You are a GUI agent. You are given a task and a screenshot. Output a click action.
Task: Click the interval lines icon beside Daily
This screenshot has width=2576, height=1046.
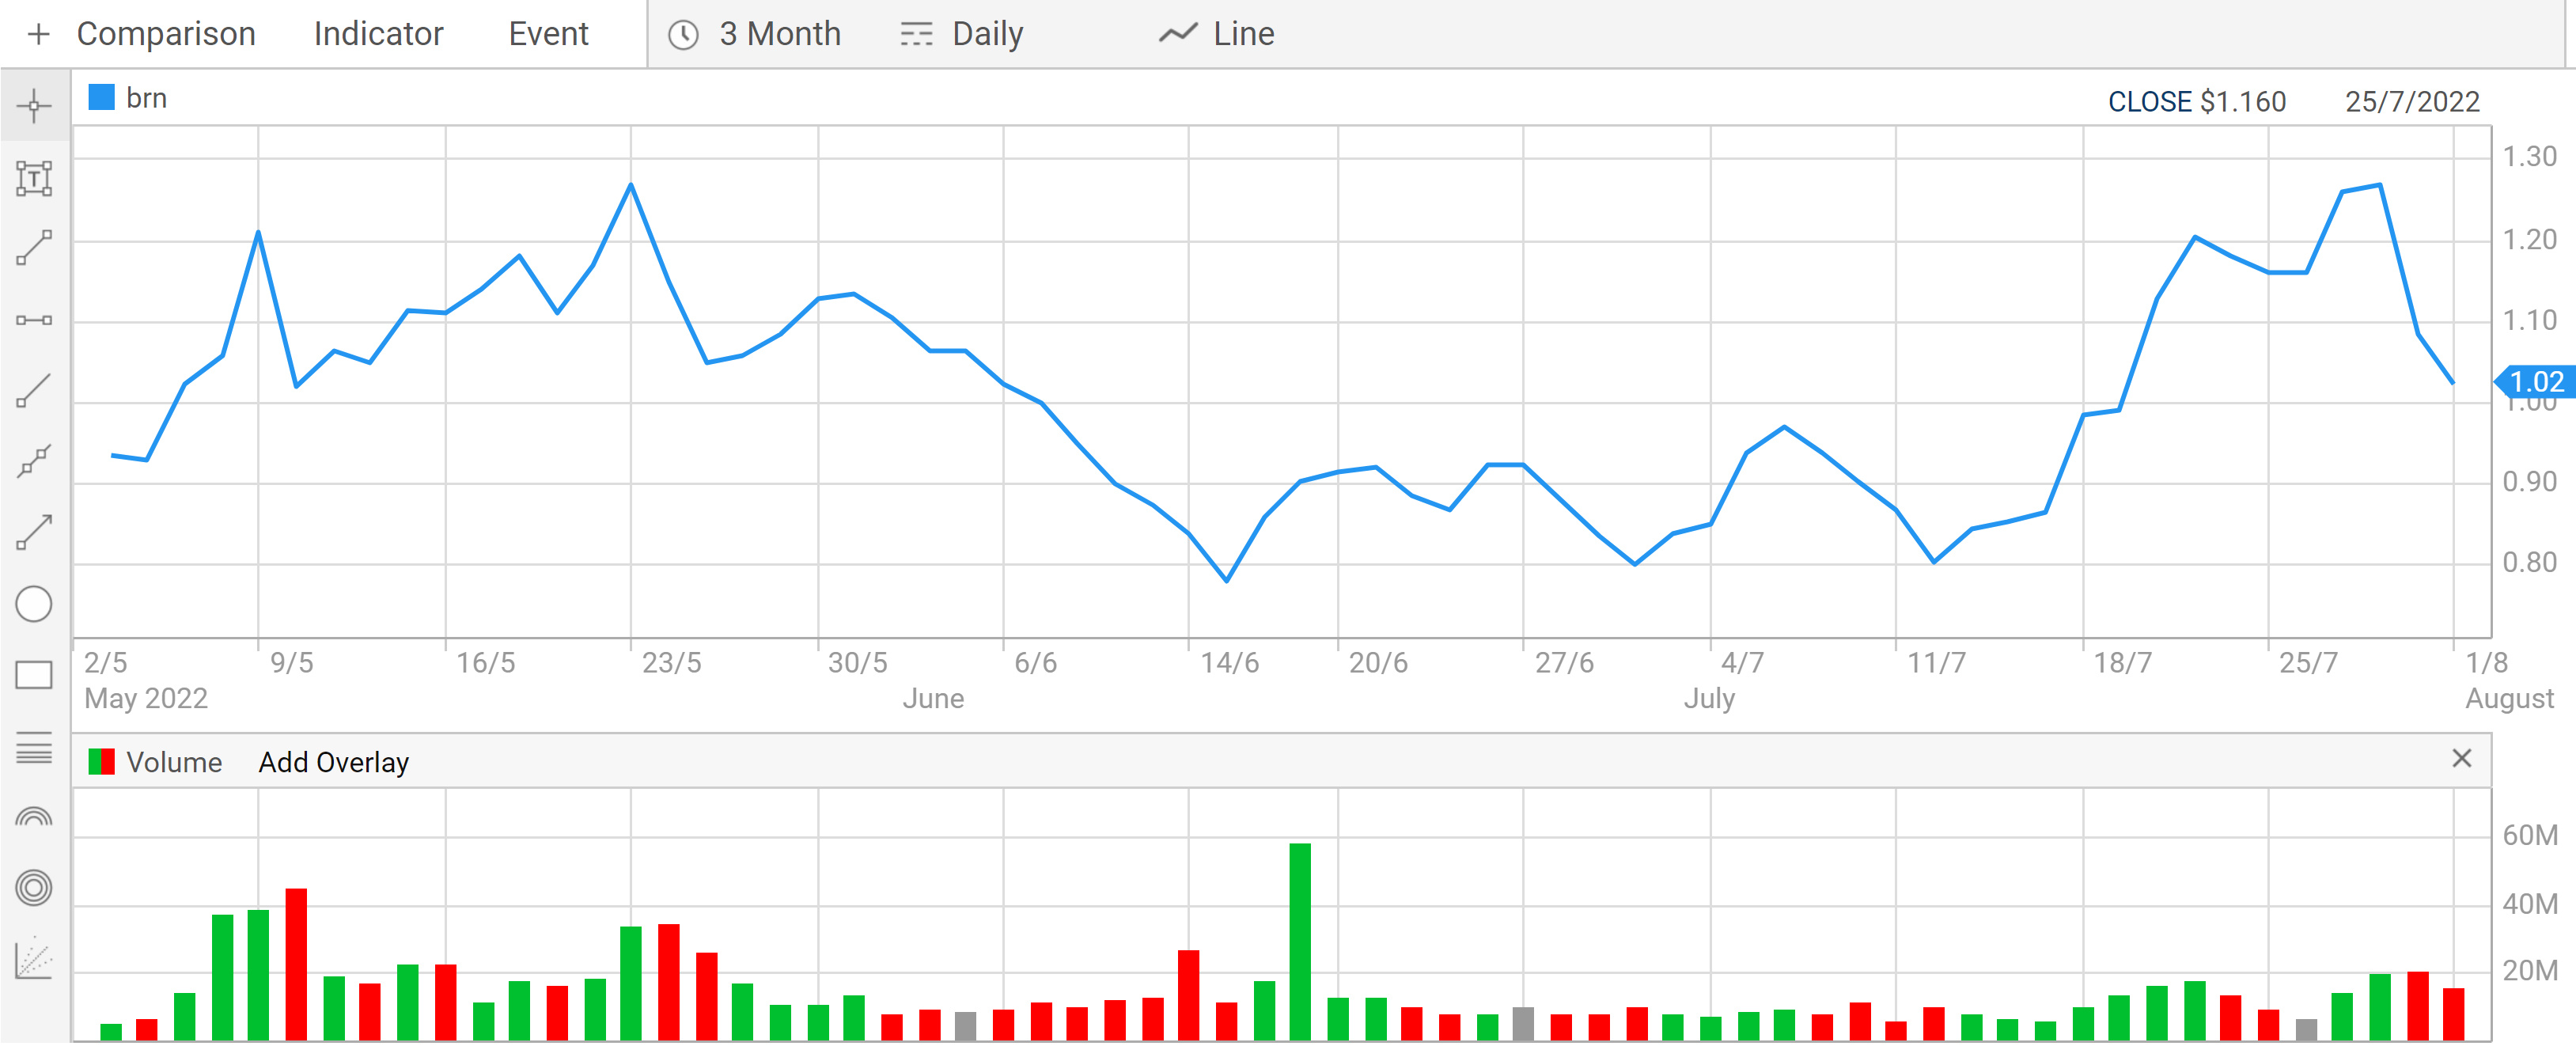(x=916, y=35)
